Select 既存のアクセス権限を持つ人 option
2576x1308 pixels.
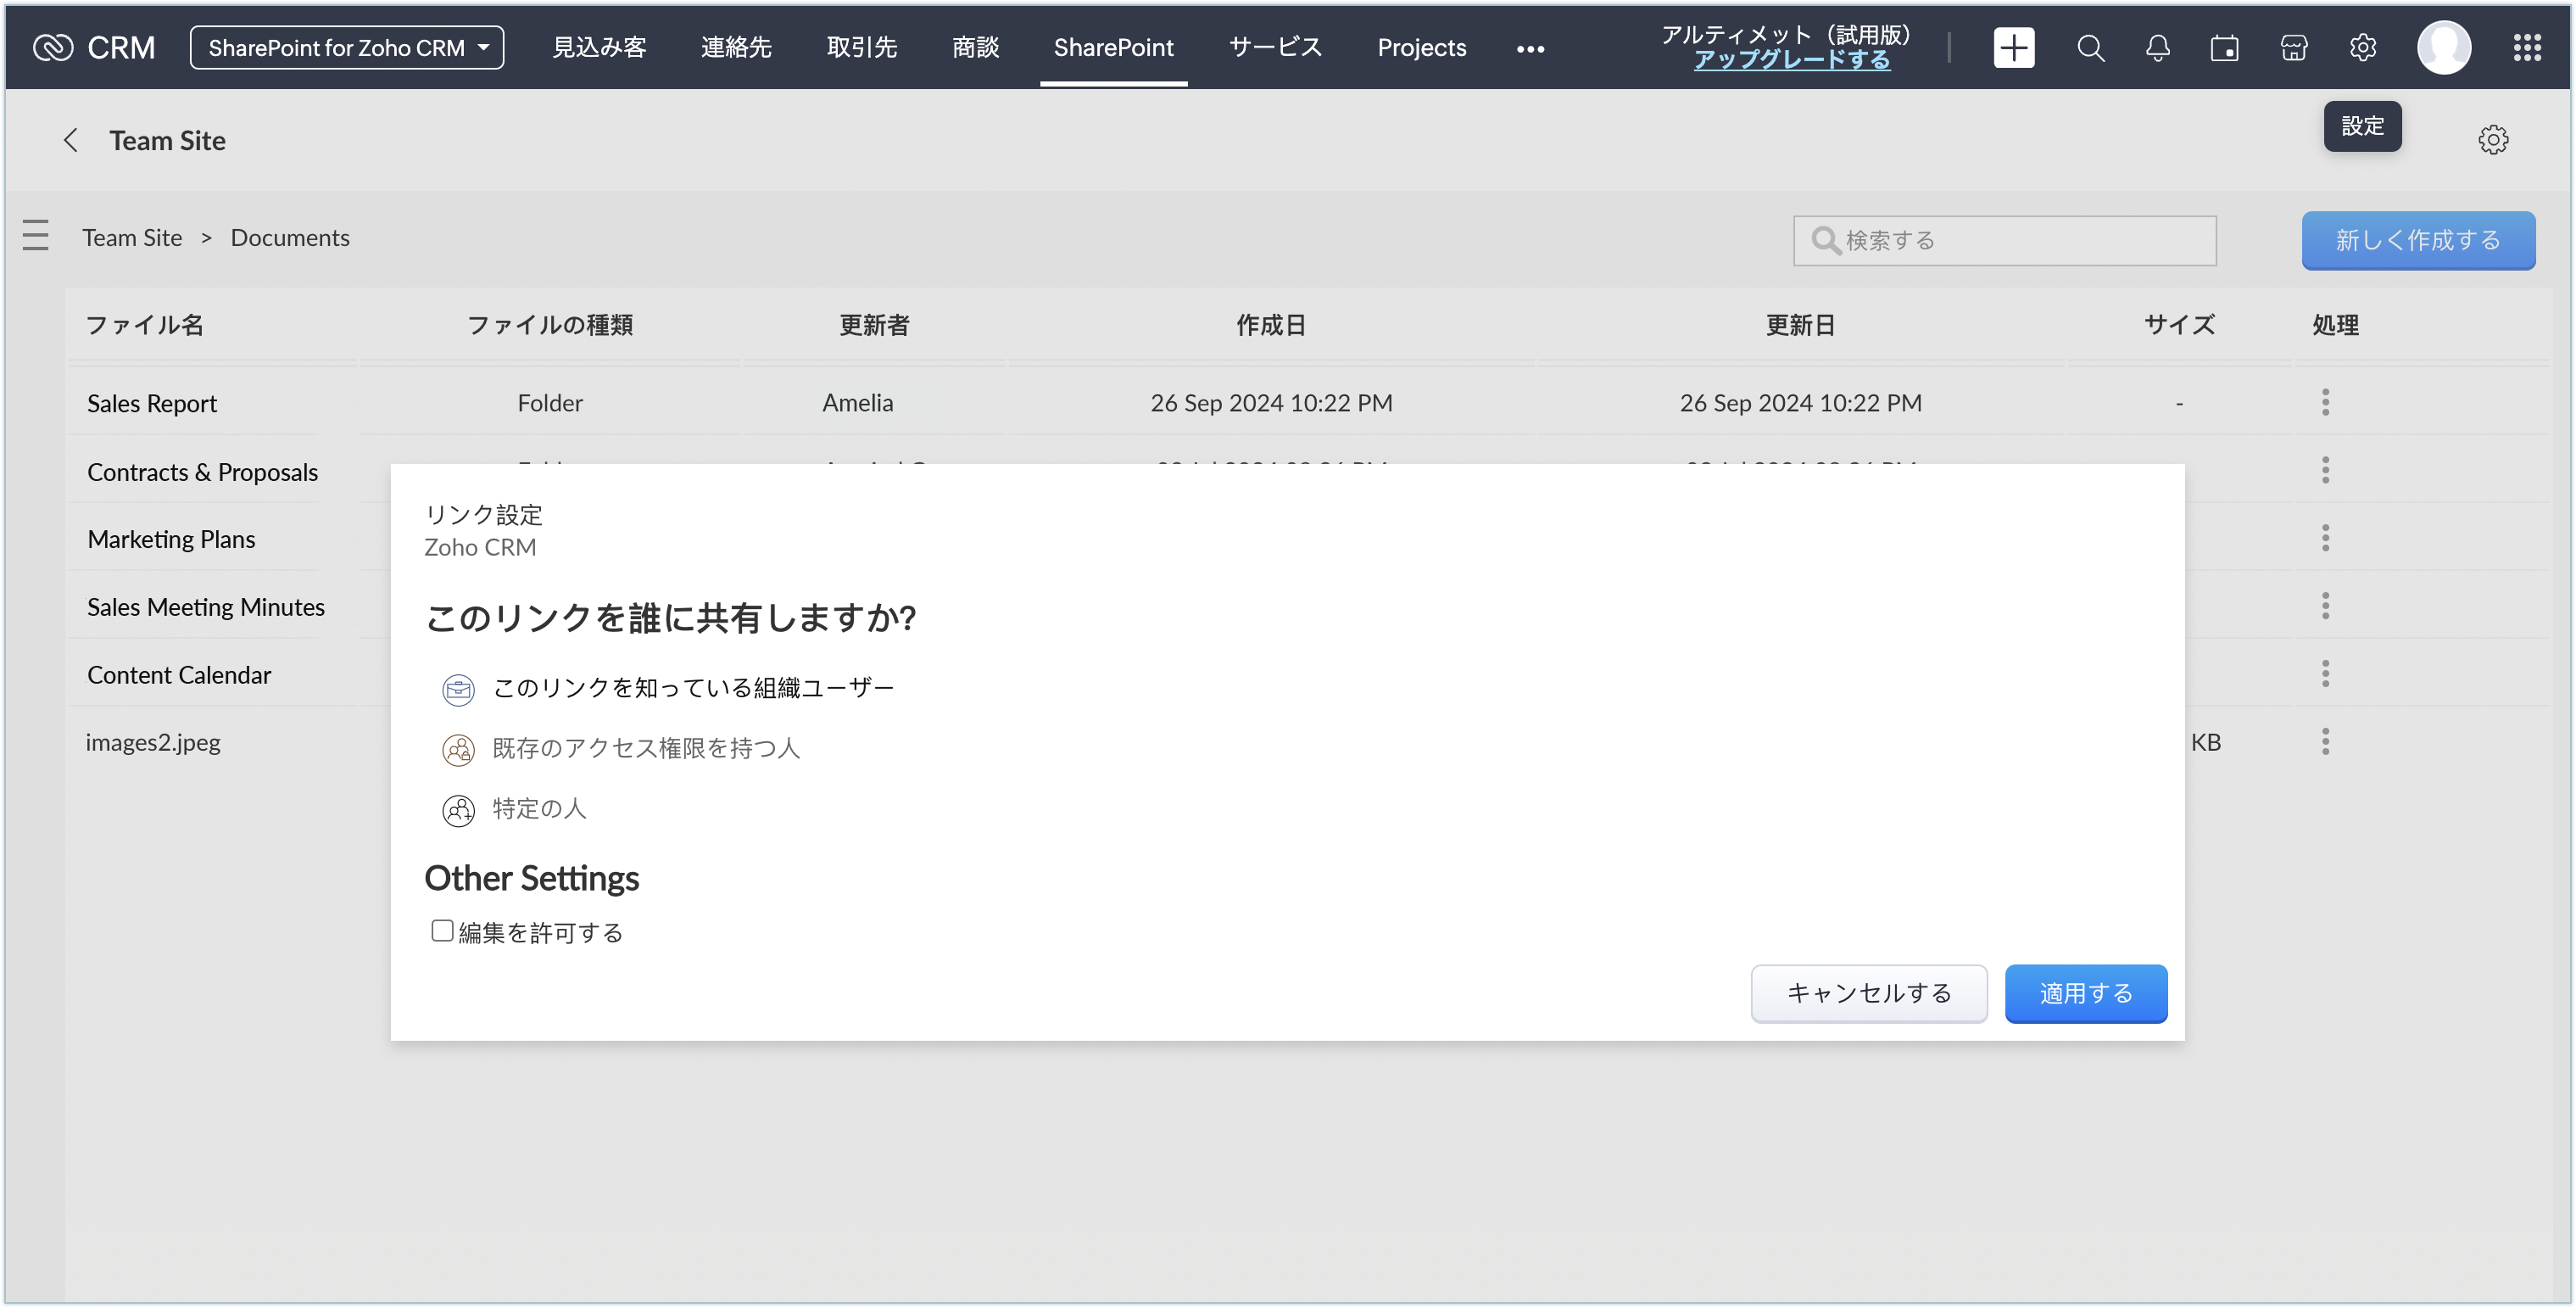point(645,749)
